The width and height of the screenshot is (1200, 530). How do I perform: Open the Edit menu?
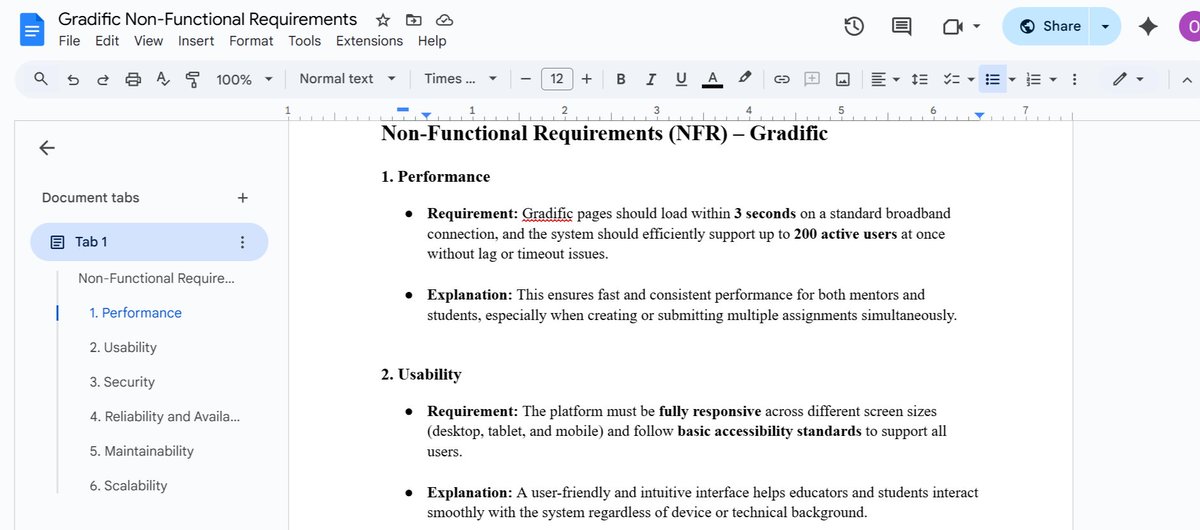(x=107, y=41)
